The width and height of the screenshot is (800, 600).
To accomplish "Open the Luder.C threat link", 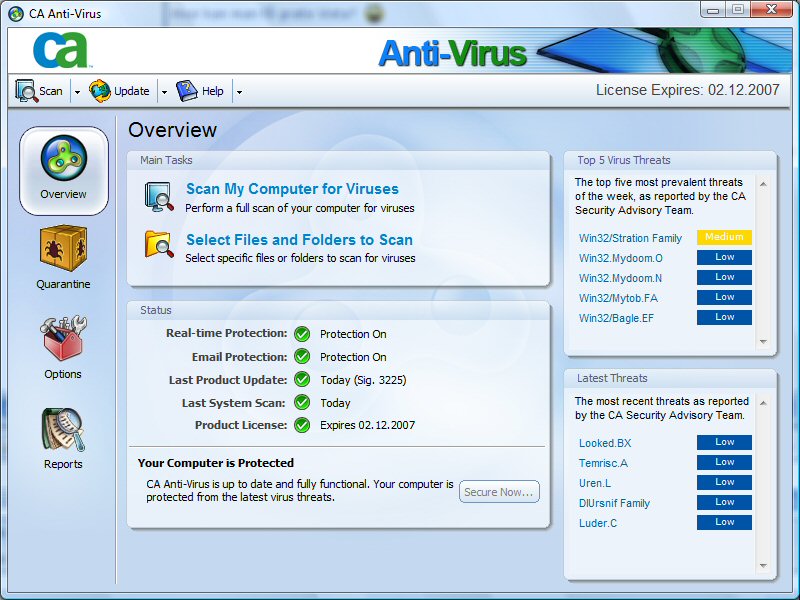I will [x=597, y=523].
